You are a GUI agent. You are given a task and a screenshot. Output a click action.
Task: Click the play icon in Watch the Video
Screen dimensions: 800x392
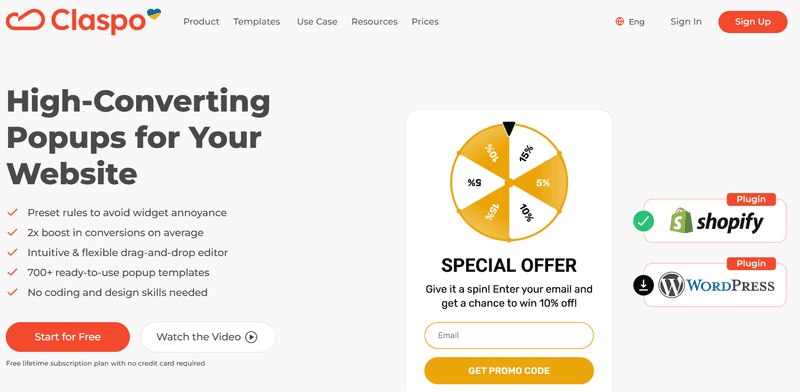point(251,337)
